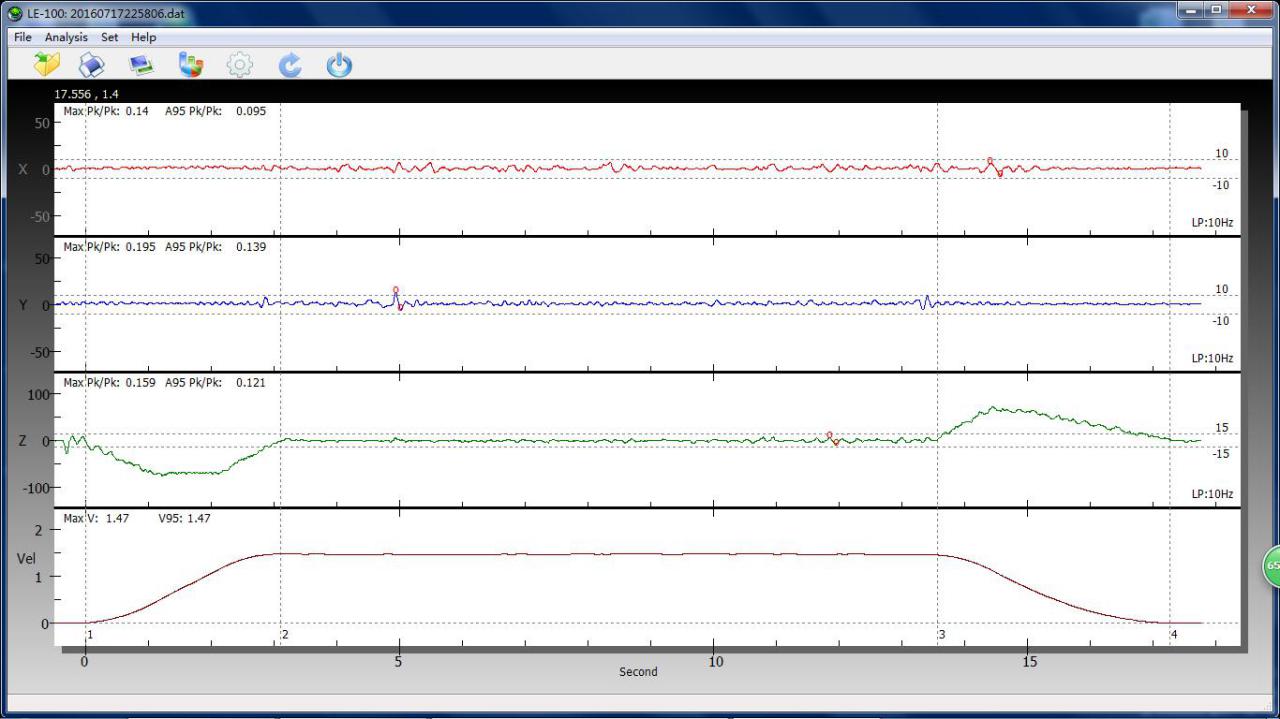
Task: Click the printer icon in toolbar
Action: (92, 65)
